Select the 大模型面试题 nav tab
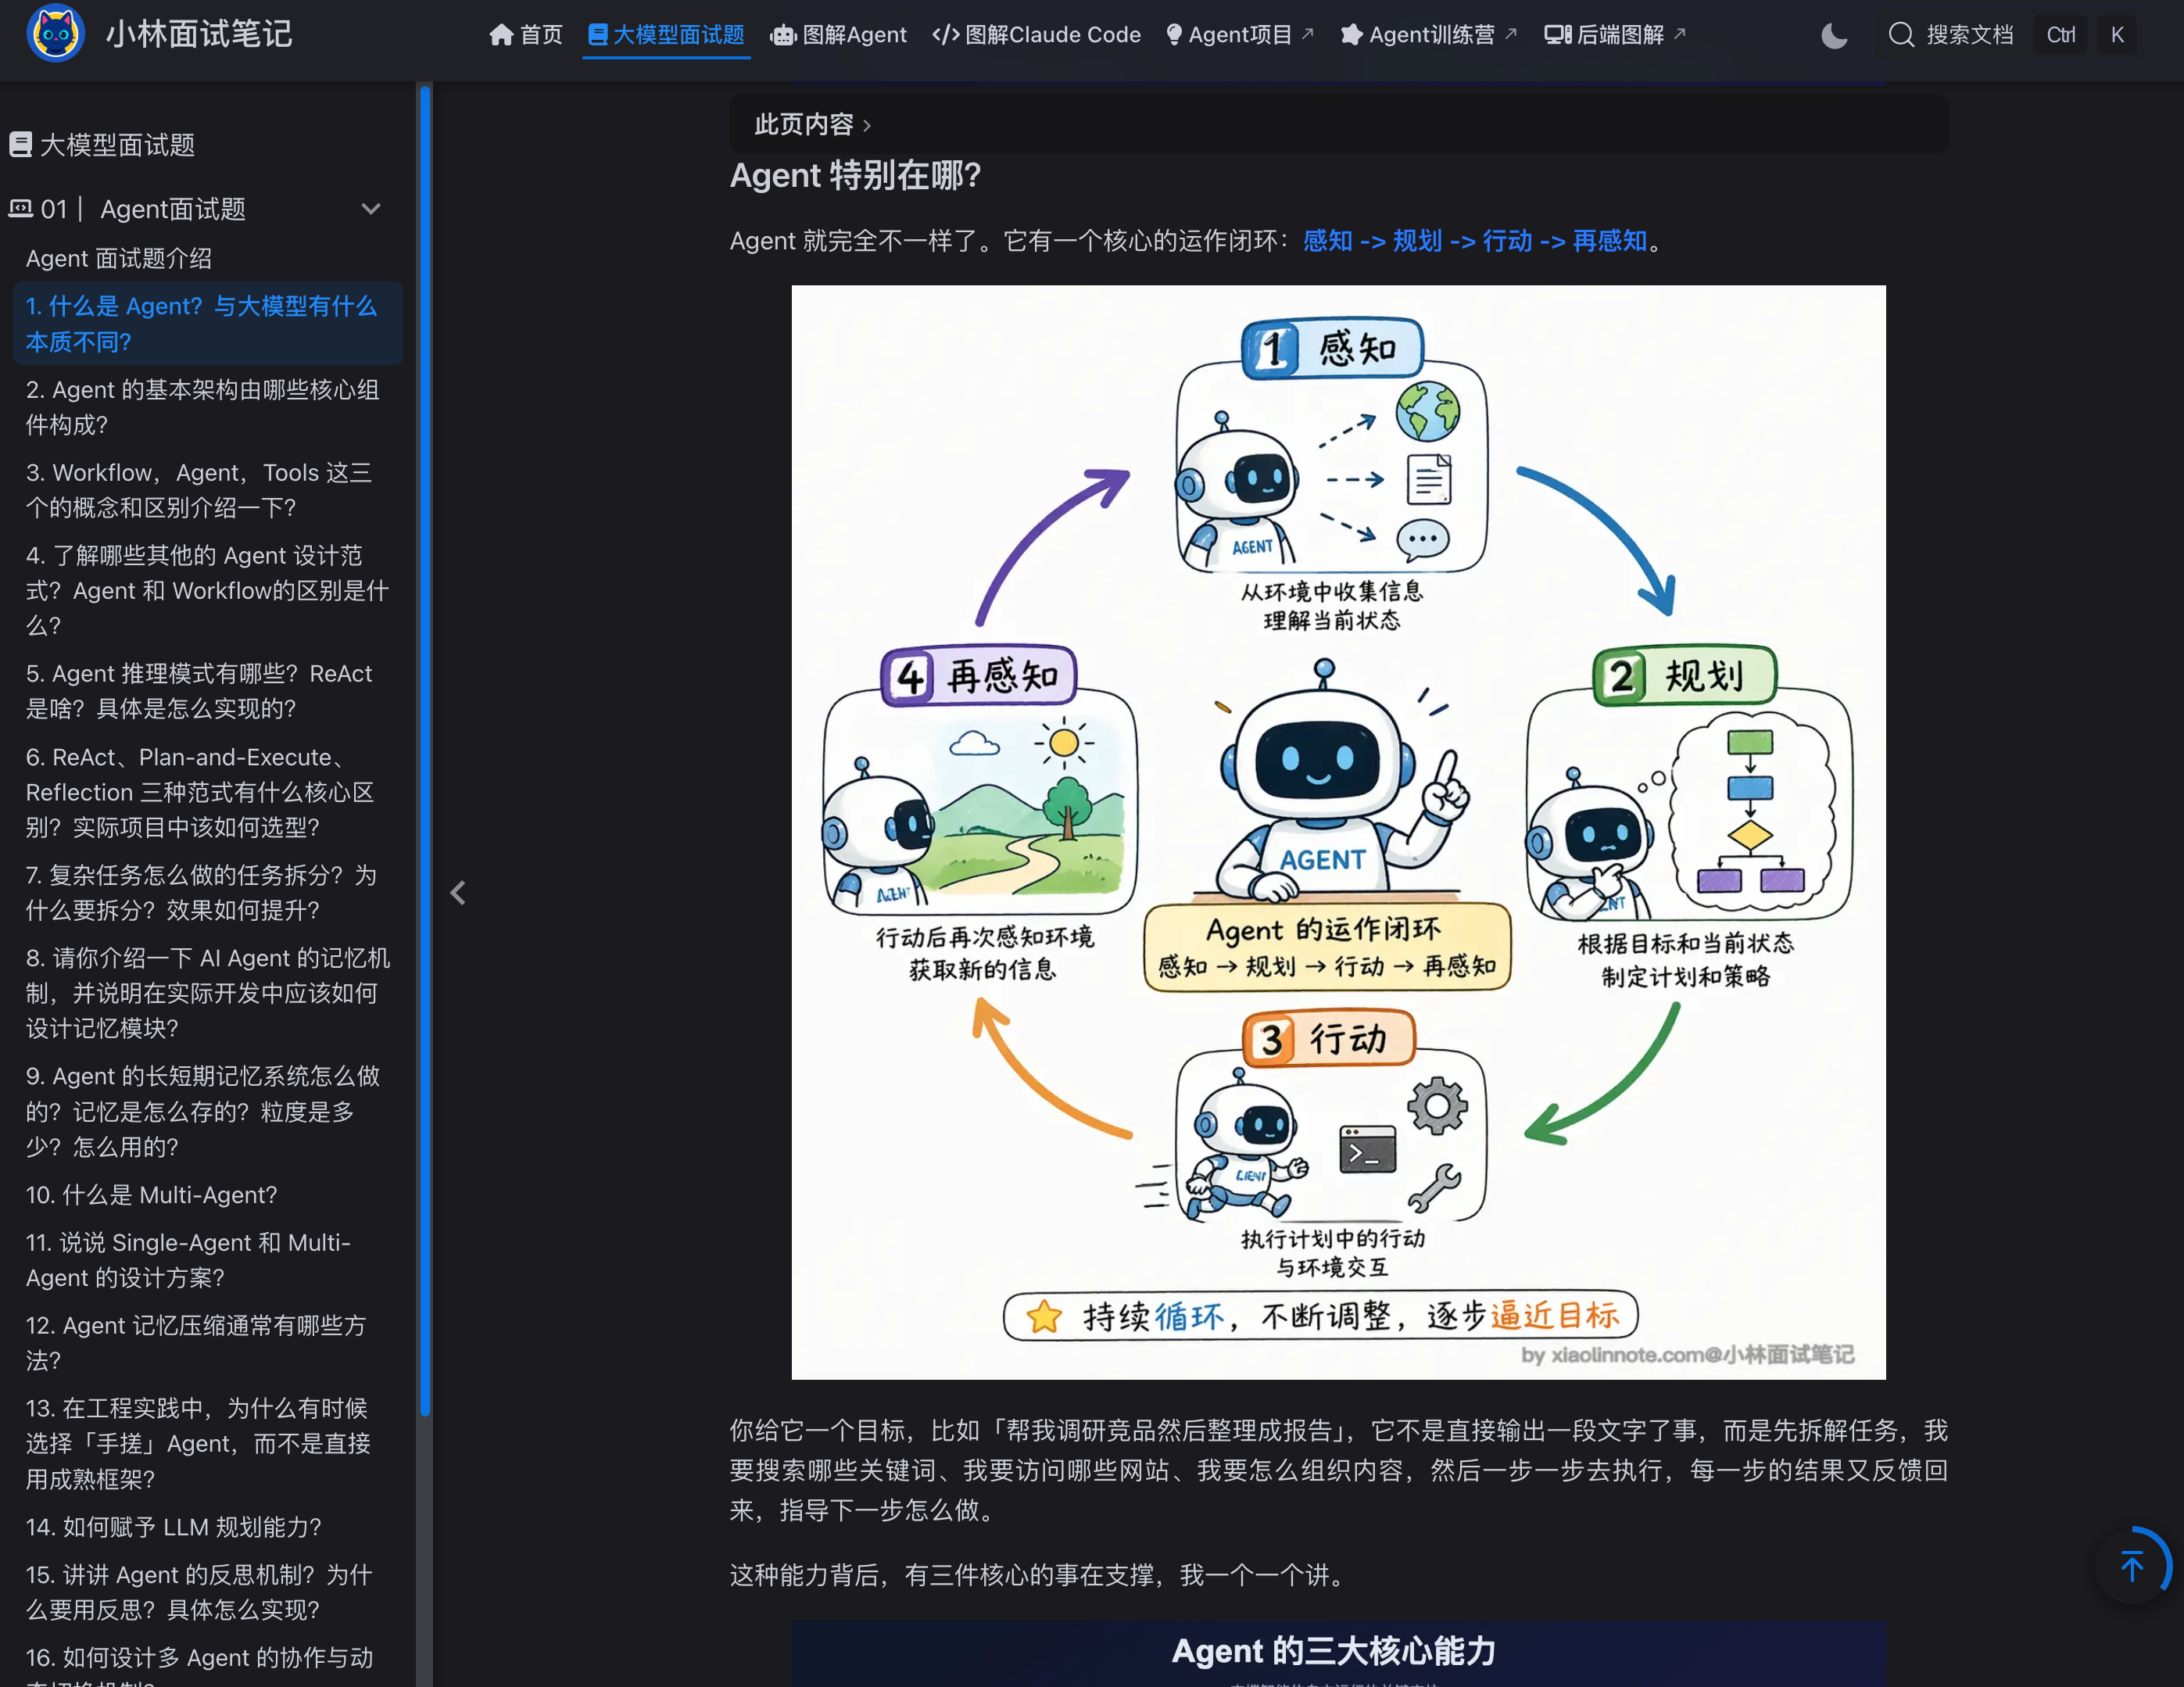The image size is (2184, 1687). pyautogui.click(x=666, y=35)
